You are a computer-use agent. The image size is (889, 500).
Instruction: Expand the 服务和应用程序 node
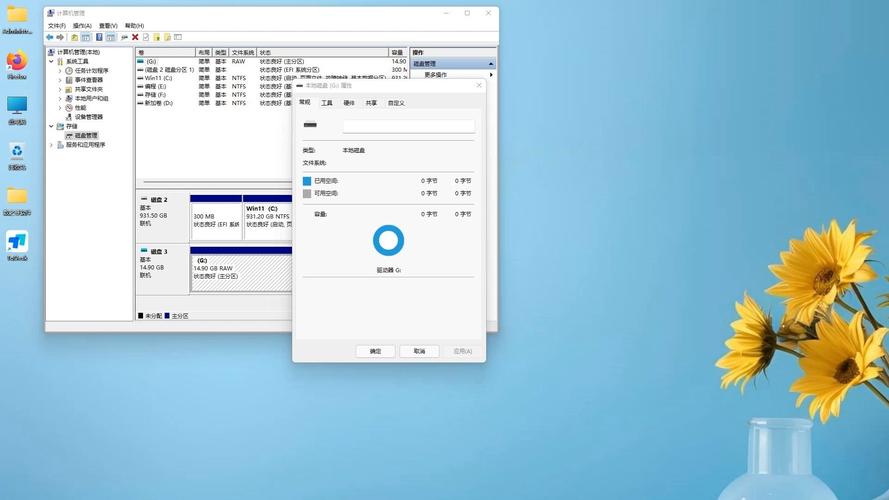[51, 145]
